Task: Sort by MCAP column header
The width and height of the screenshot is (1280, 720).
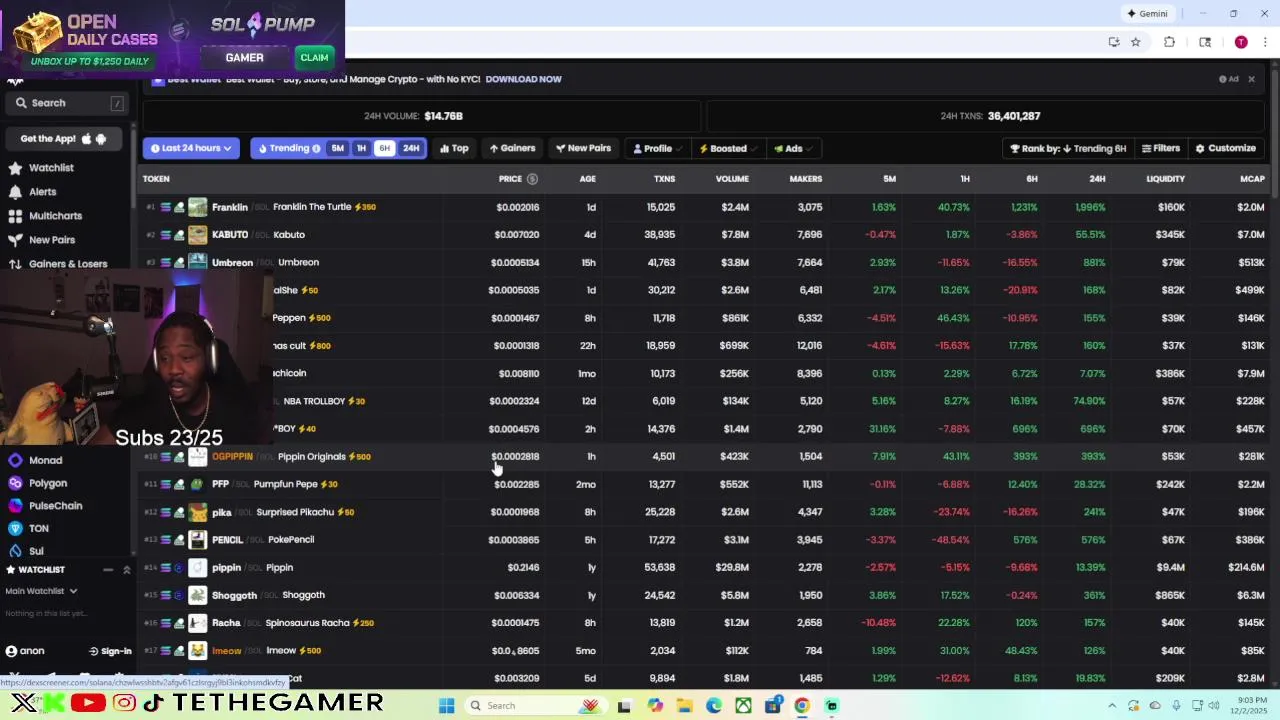Action: [x=1252, y=179]
